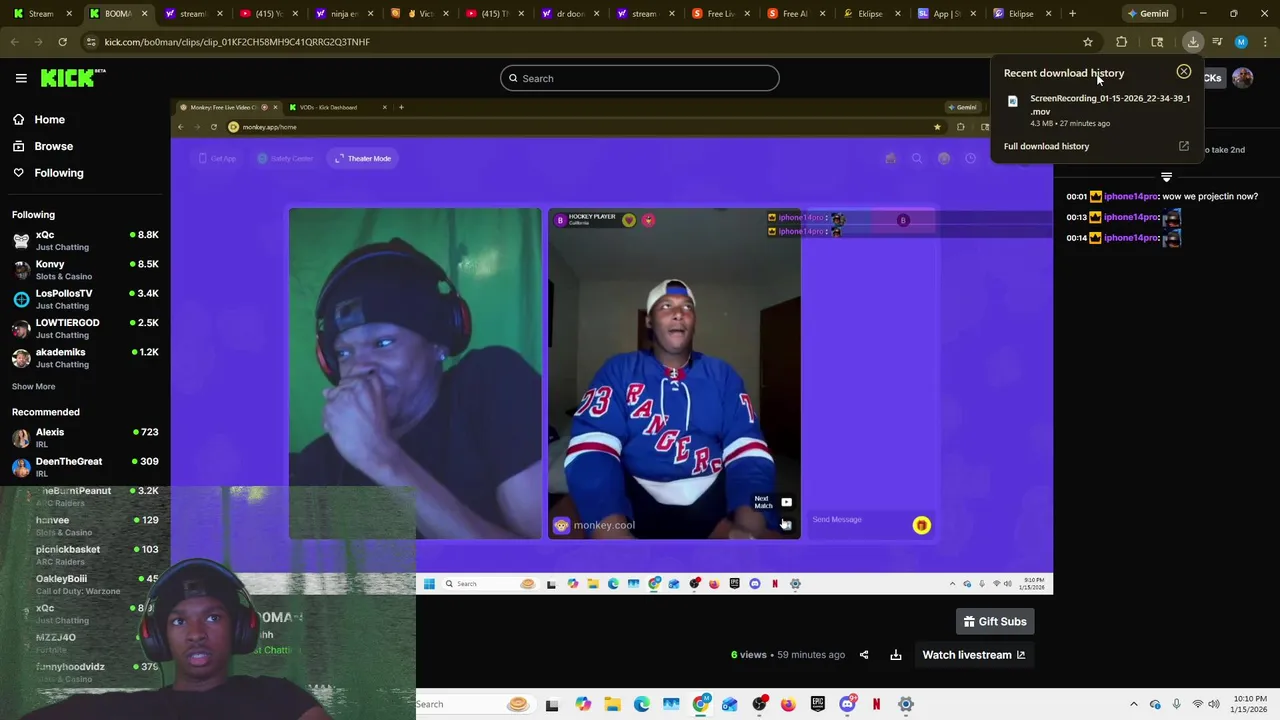The image size is (1280, 720).
Task: Open LOWTIERGOD channel in Following list
Action: tap(85, 328)
